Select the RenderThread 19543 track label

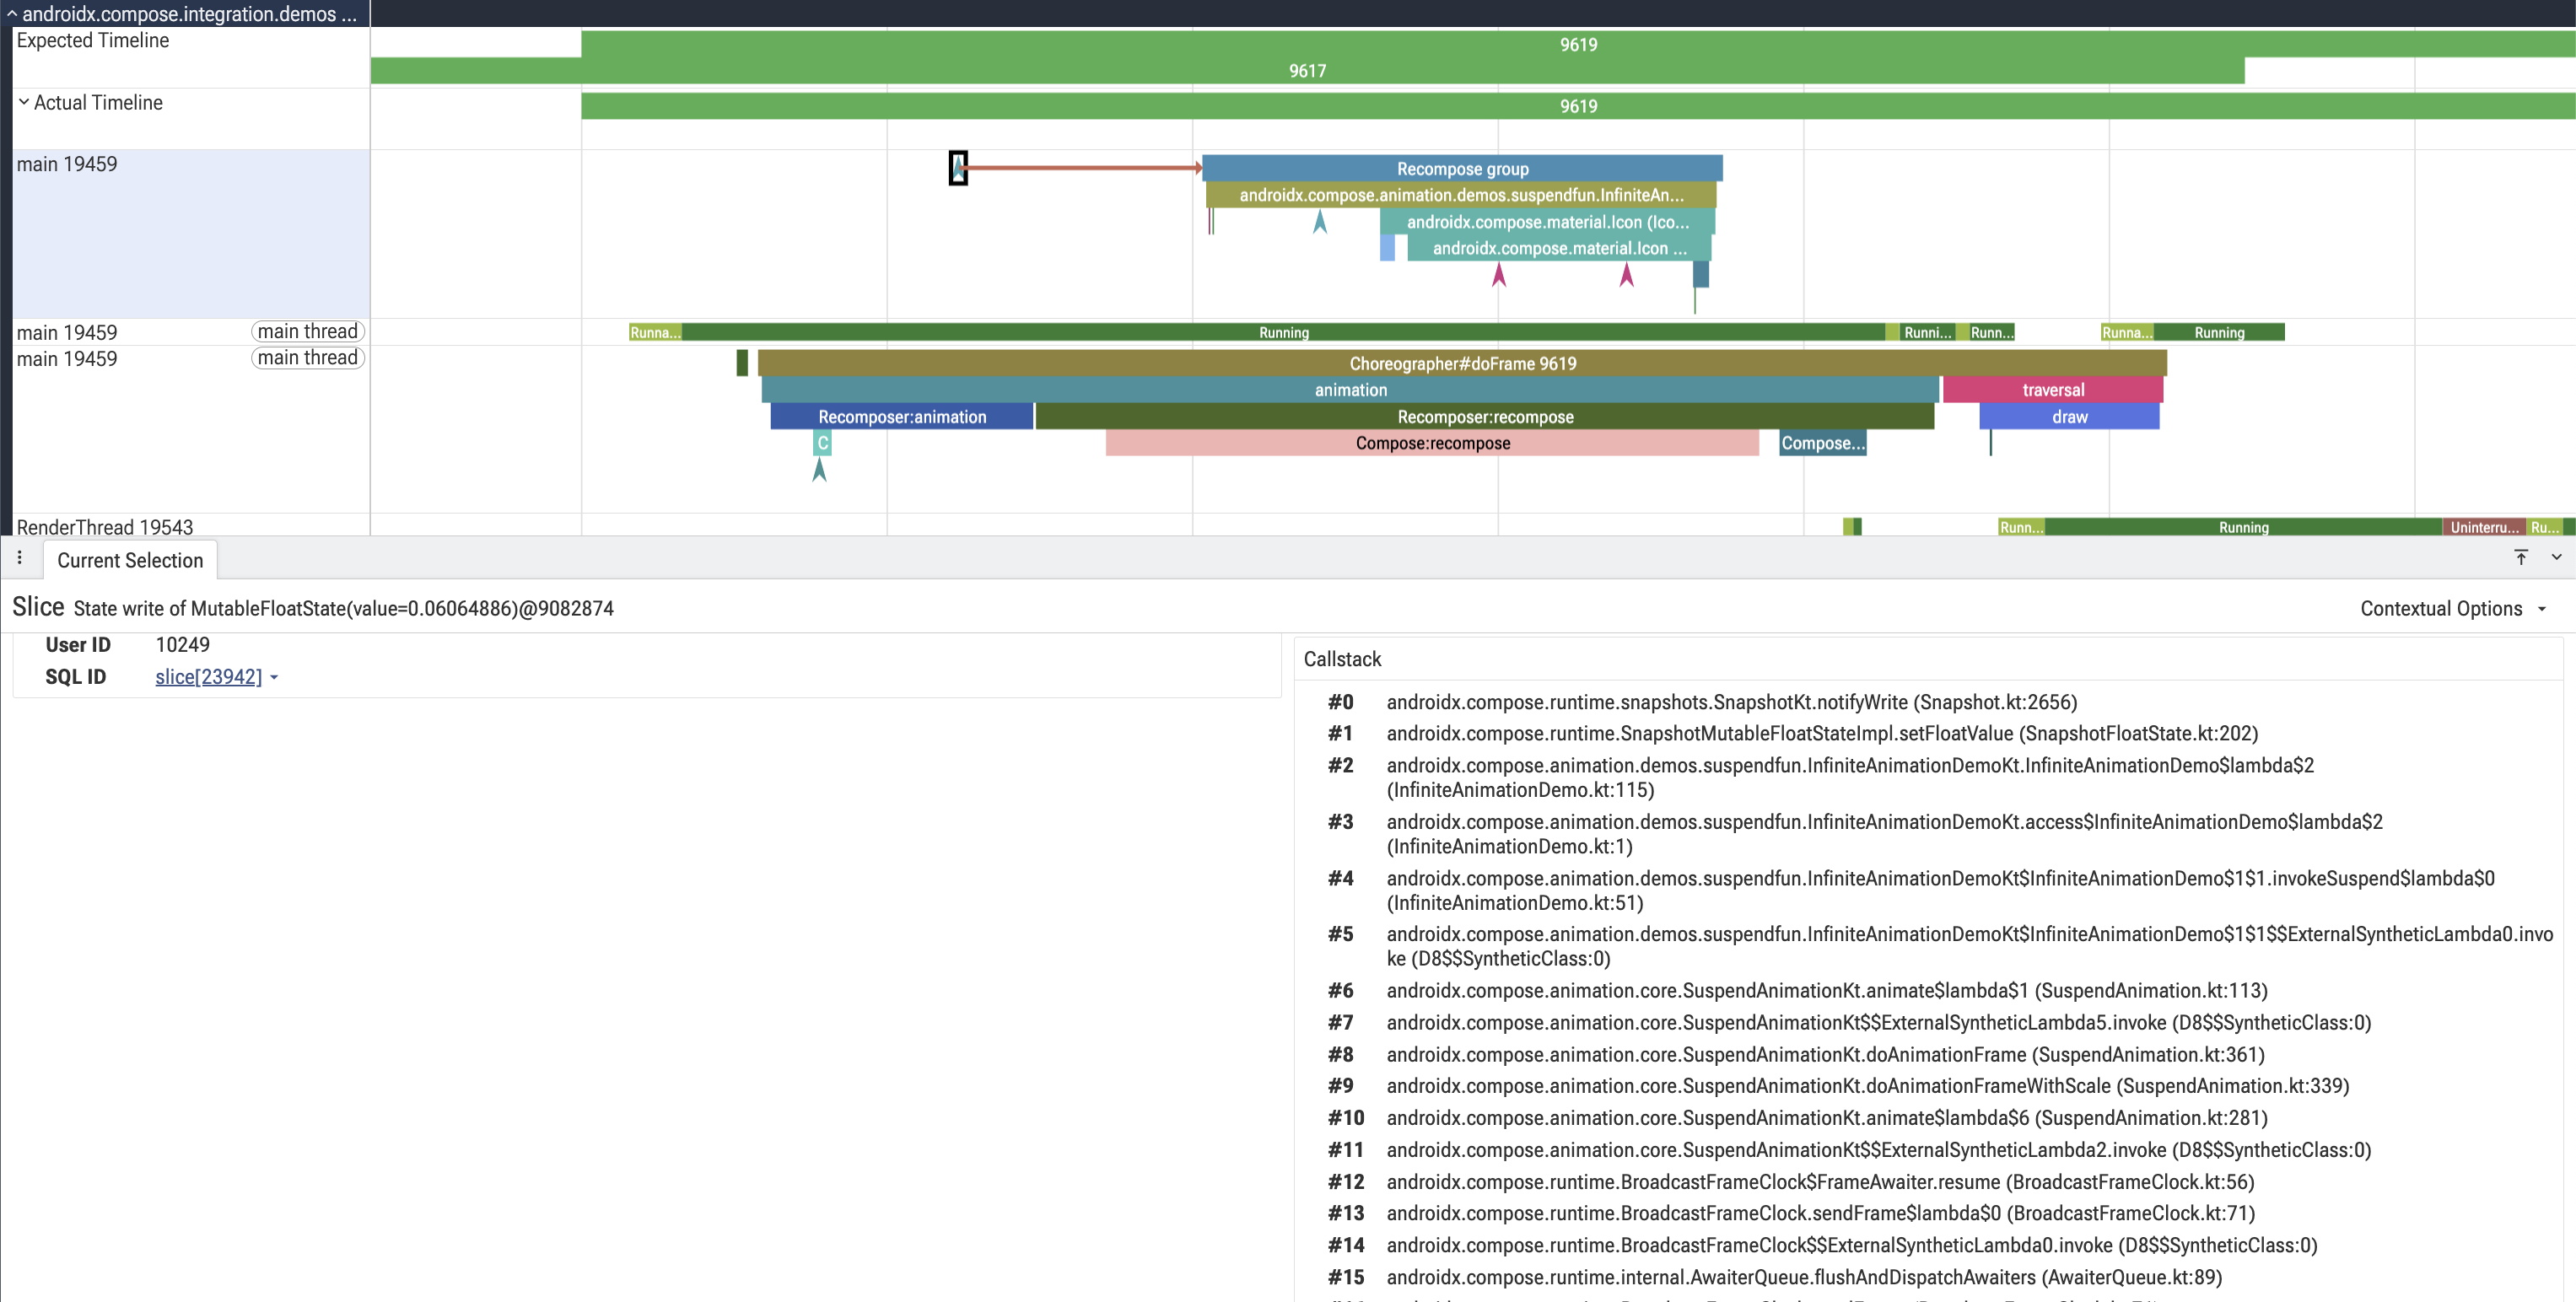[x=105, y=527]
